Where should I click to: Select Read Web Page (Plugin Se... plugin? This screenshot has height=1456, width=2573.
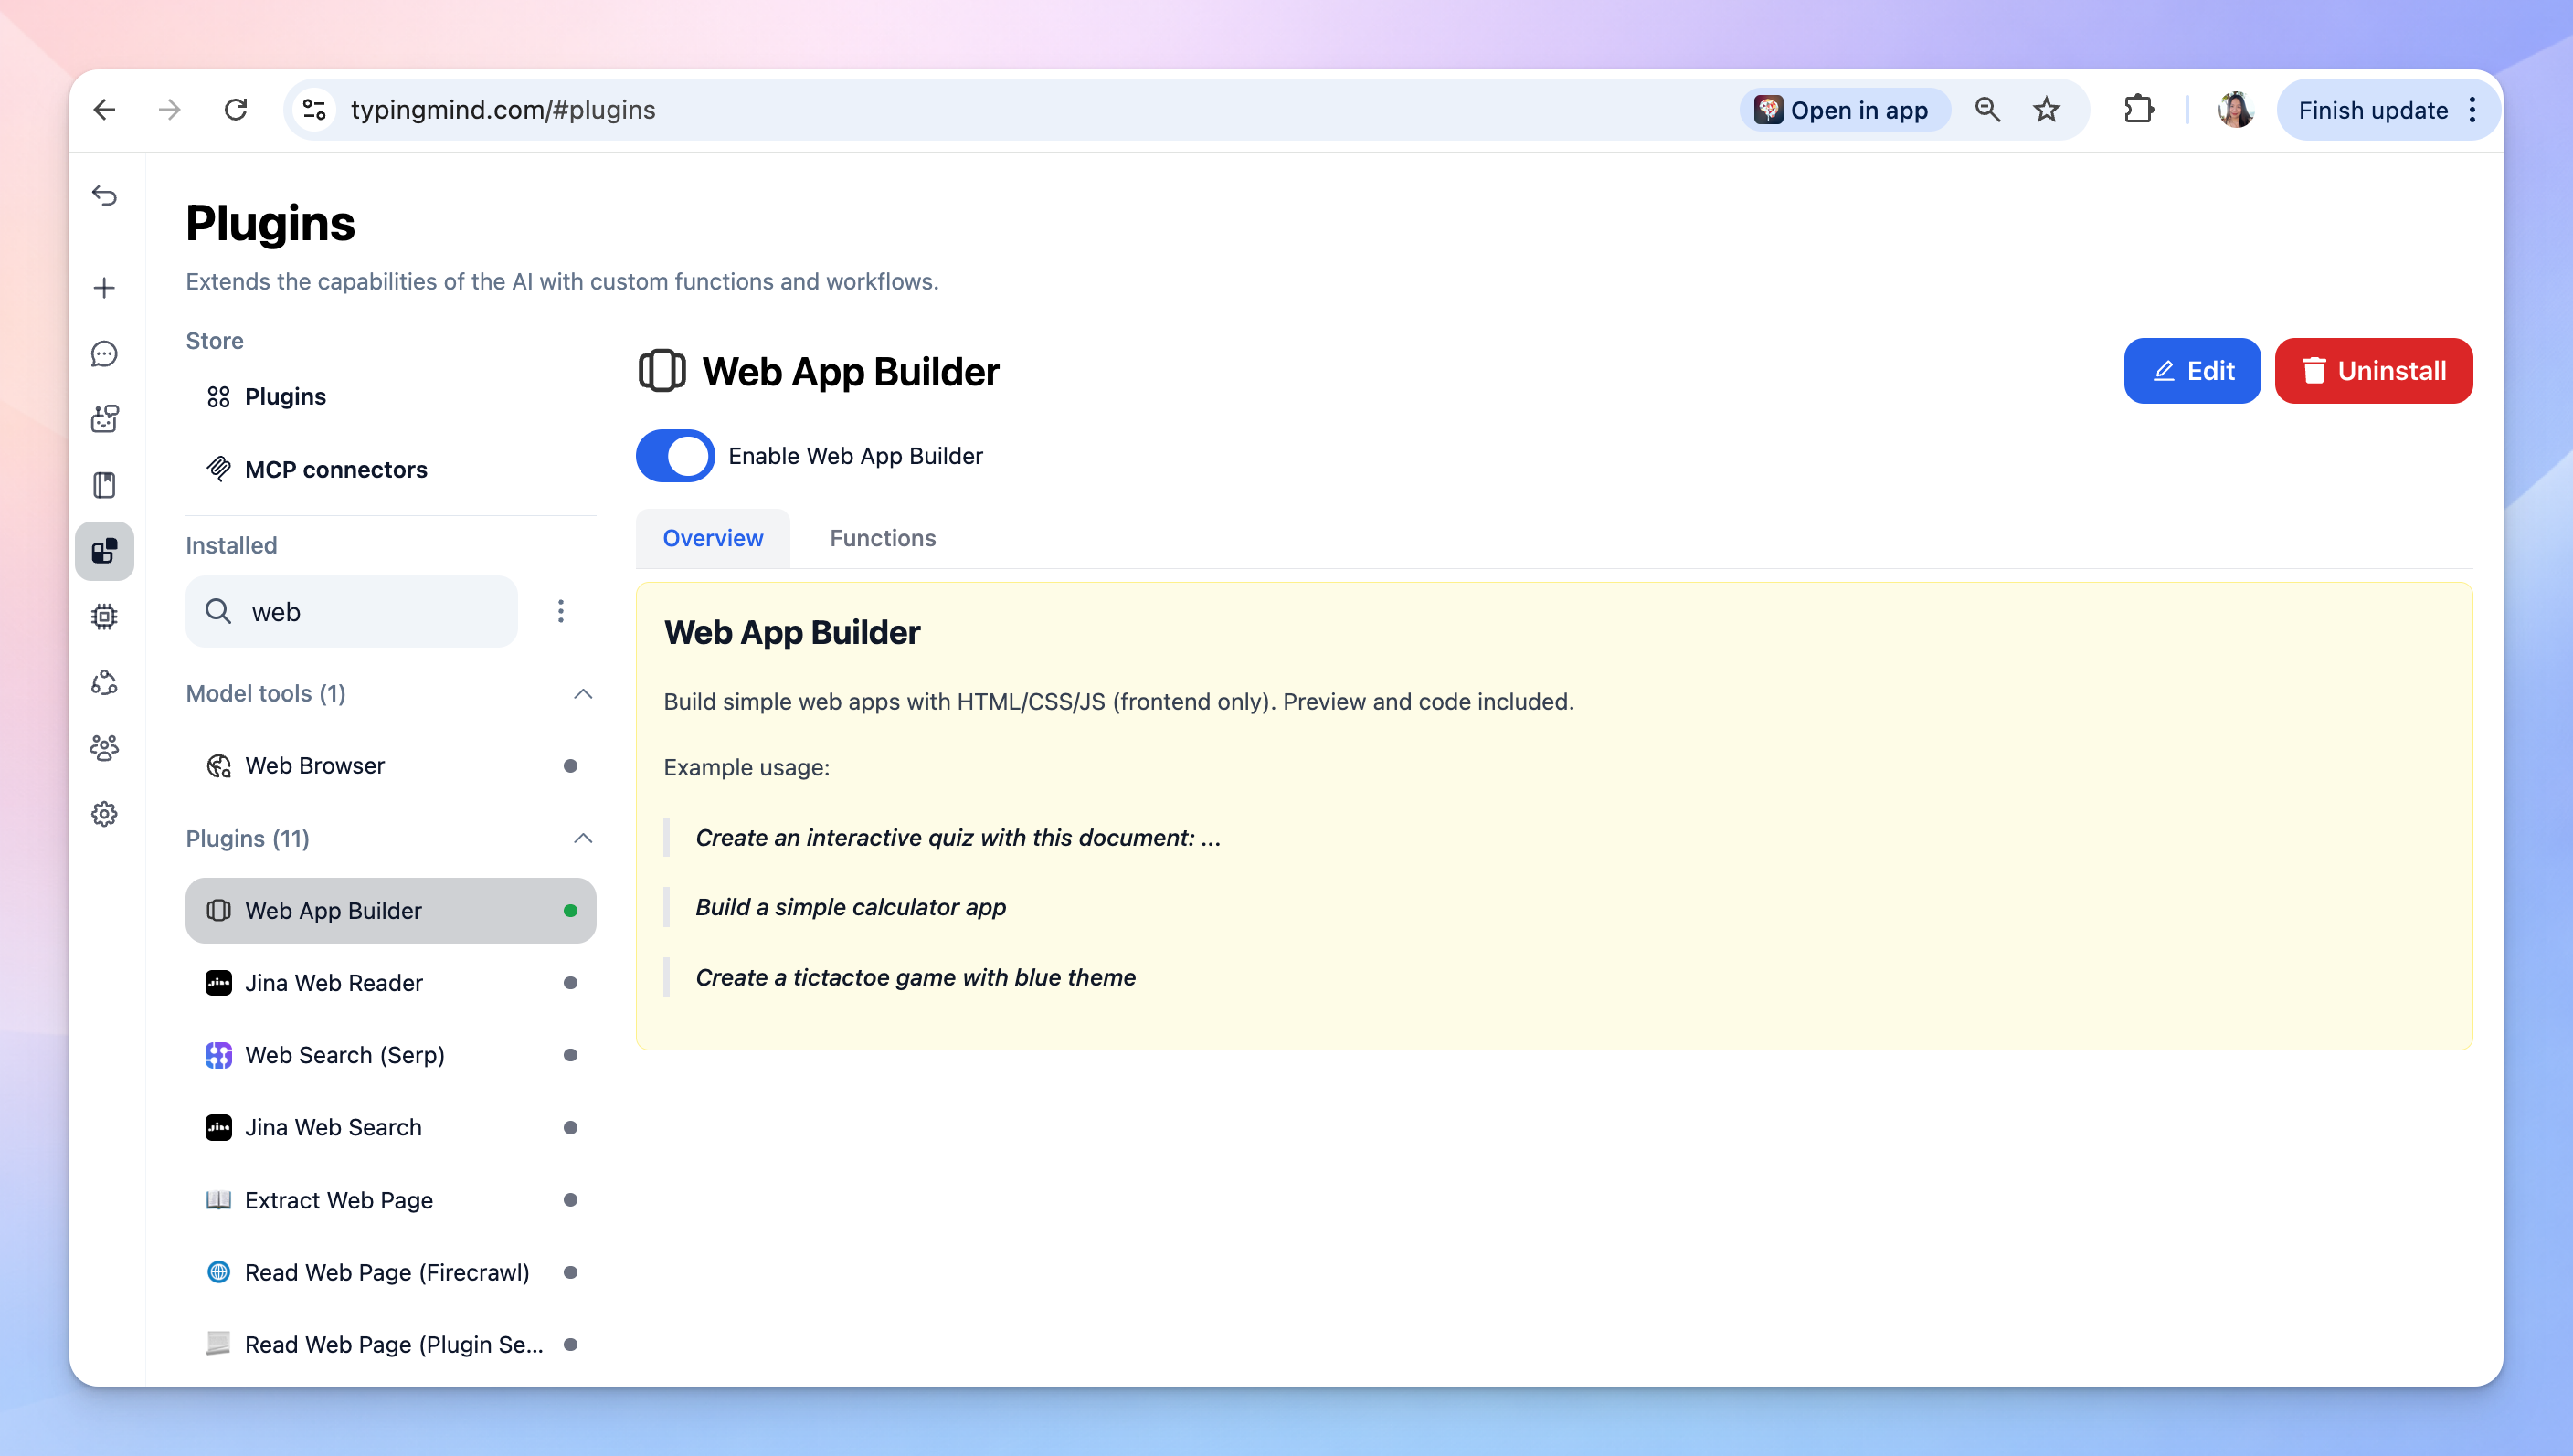391,1345
